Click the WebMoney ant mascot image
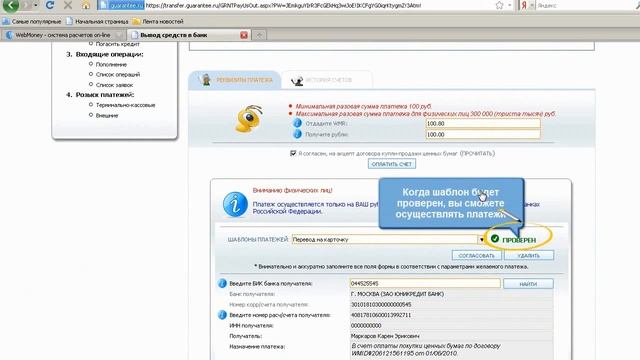The width and height of the screenshot is (640, 360). click(249, 119)
